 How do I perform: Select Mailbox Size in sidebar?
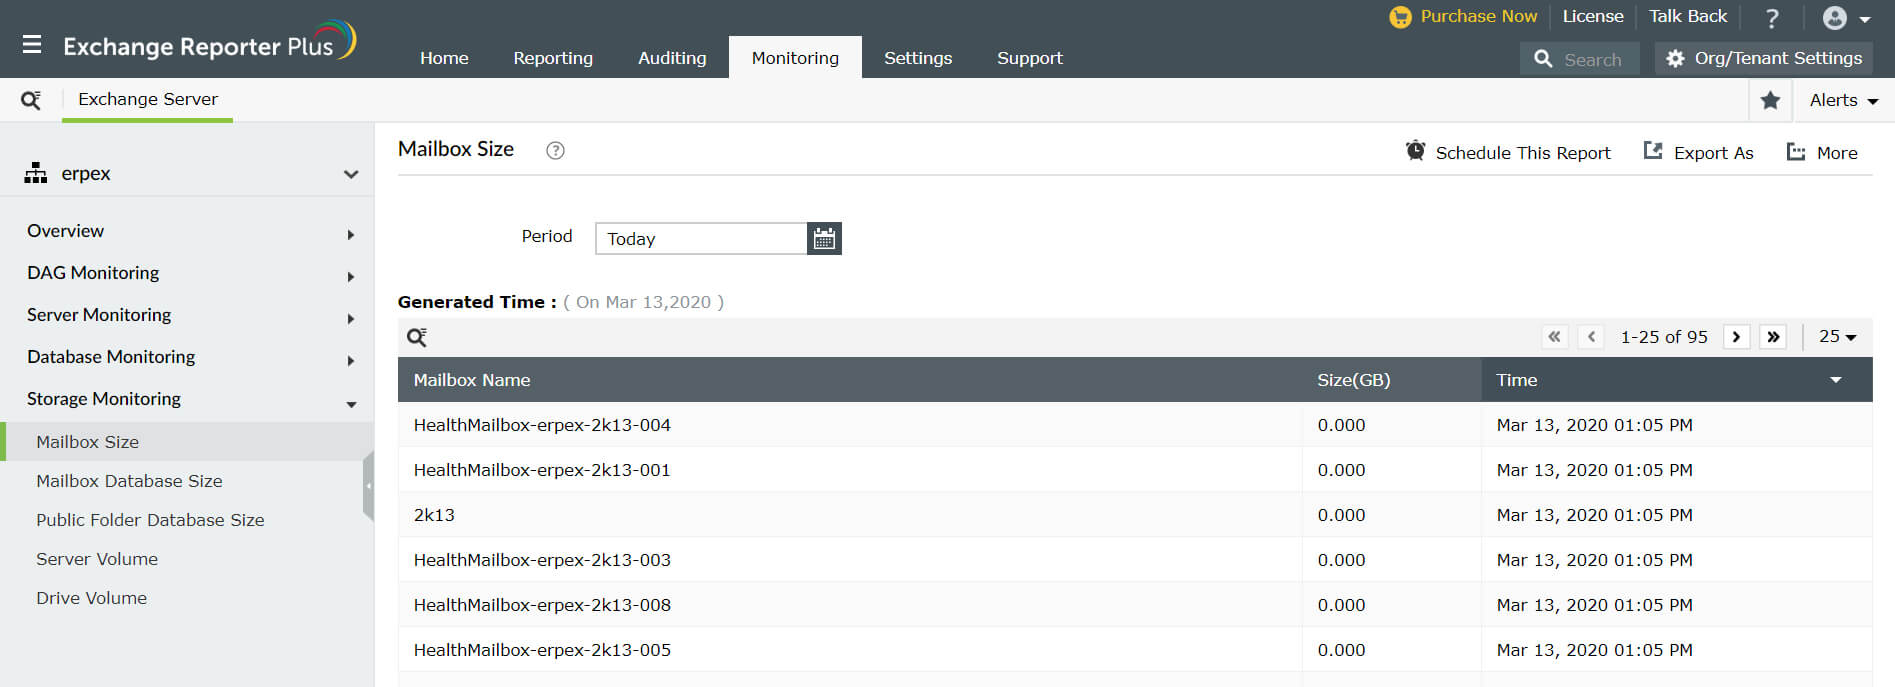coord(187,442)
